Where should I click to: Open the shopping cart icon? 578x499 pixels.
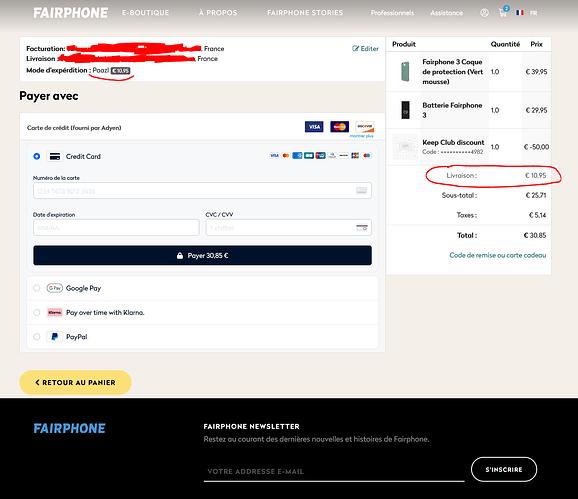coord(504,12)
